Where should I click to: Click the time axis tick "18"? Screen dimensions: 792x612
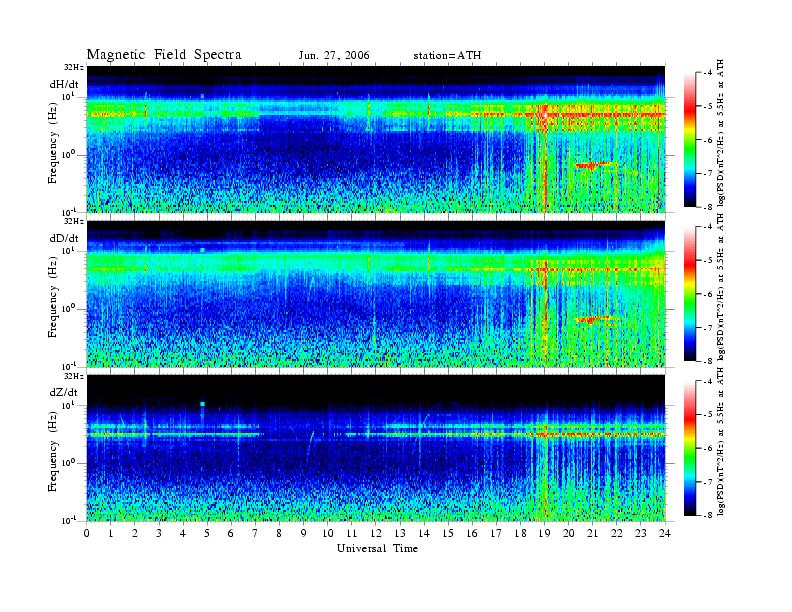coord(521,533)
